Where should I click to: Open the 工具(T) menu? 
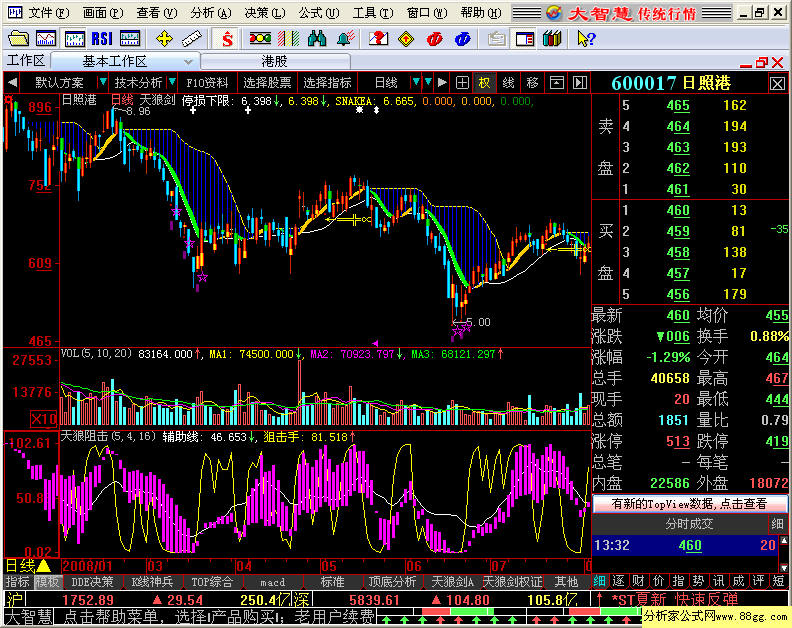click(373, 13)
